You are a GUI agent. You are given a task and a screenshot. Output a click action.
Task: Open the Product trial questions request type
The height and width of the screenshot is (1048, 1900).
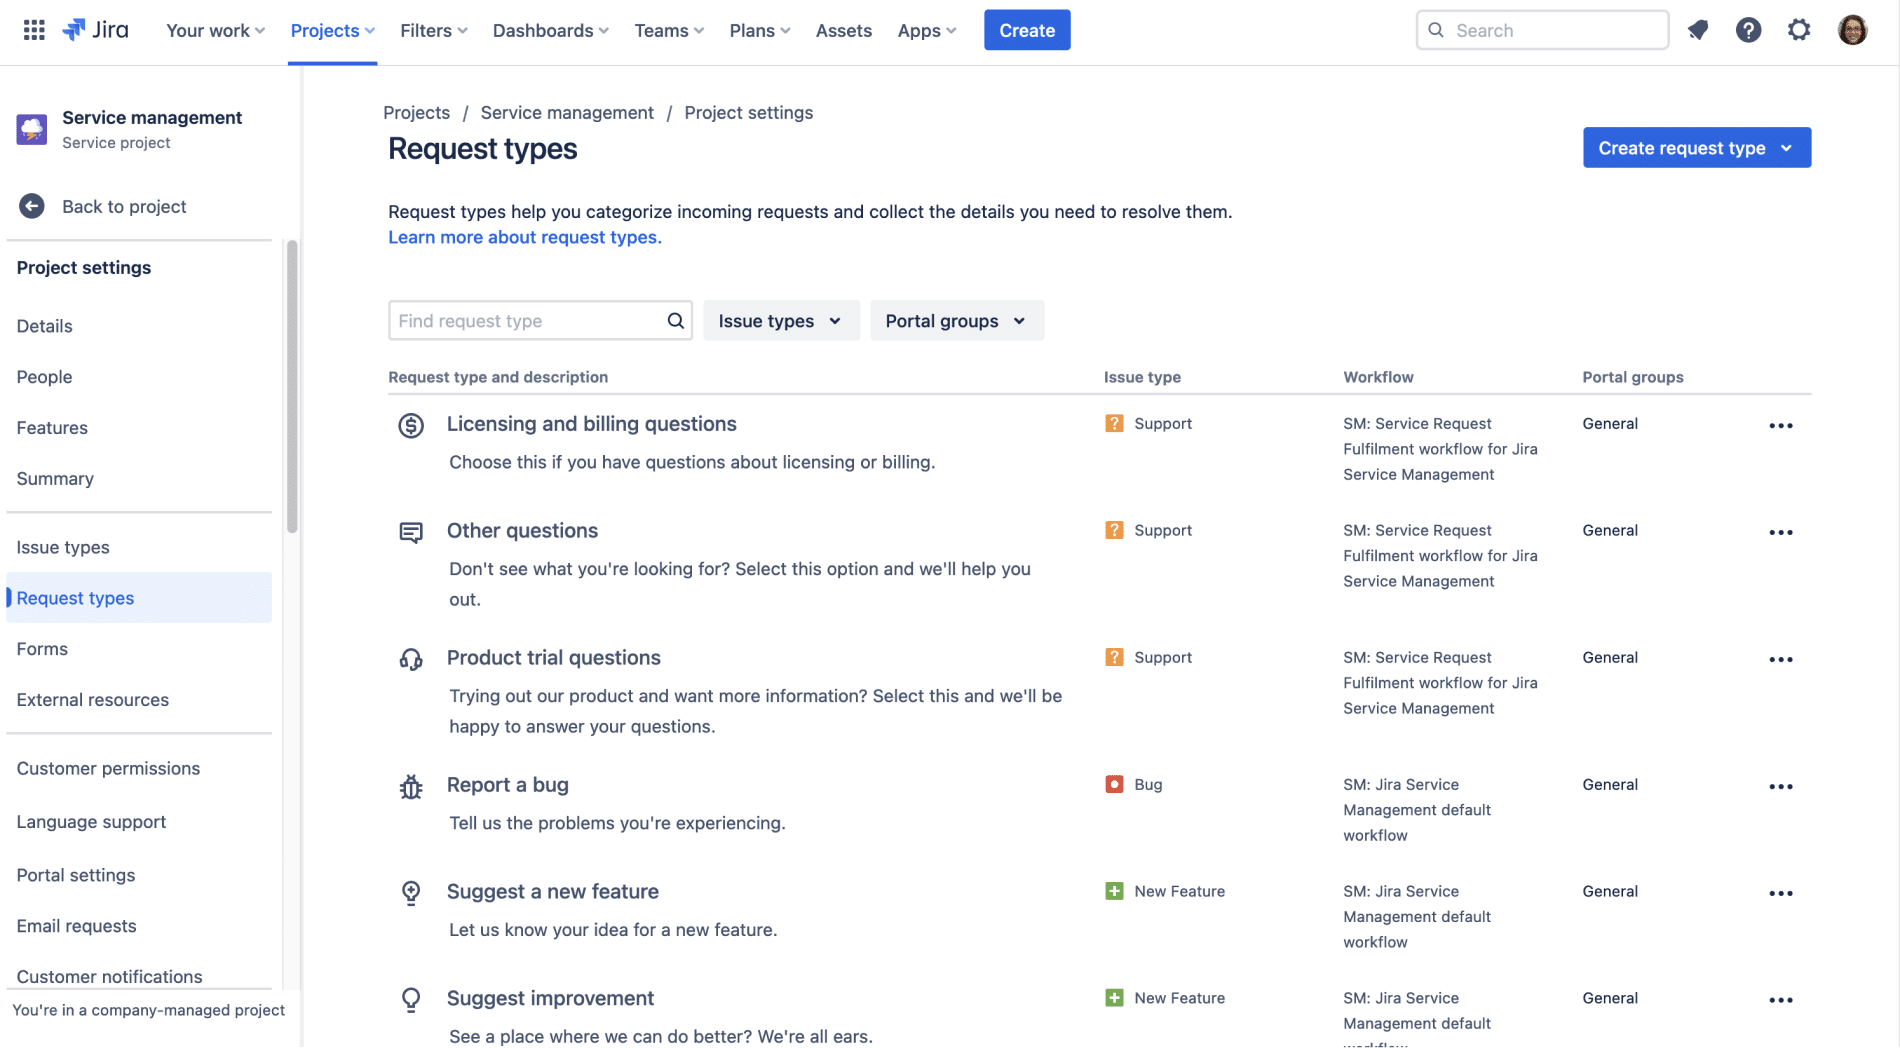tap(554, 658)
